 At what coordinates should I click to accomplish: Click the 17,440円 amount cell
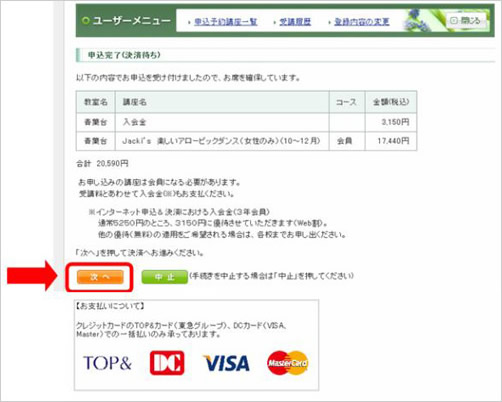tap(393, 141)
